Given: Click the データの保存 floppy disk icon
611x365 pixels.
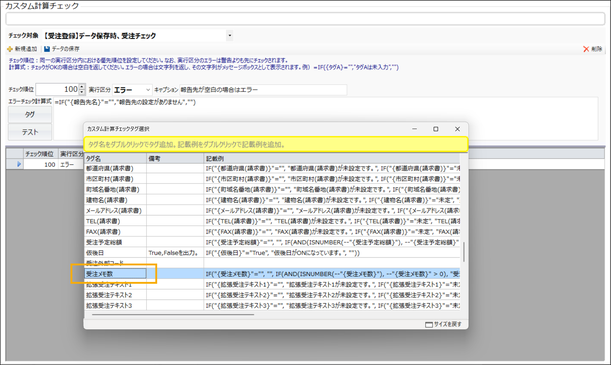Looking at the screenshot, I should (x=47, y=49).
